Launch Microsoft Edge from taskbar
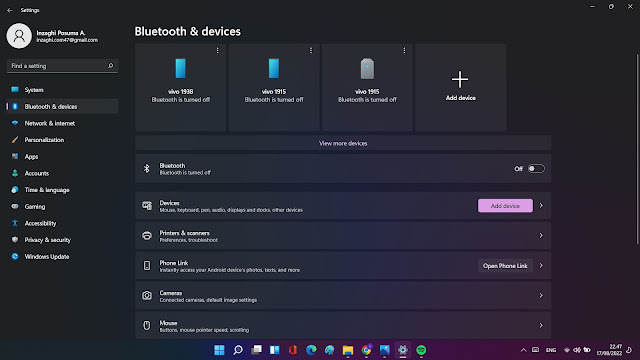The width and height of the screenshot is (640, 360). (x=311, y=350)
